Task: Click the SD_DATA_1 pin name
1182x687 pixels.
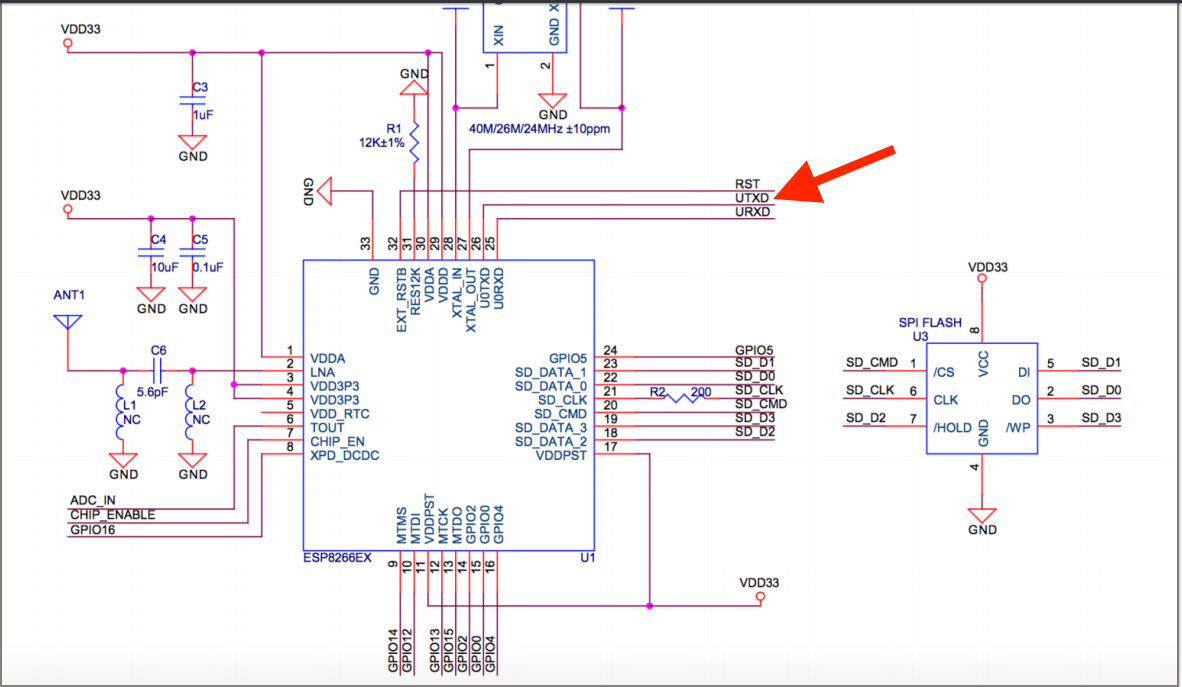Action: coord(550,373)
